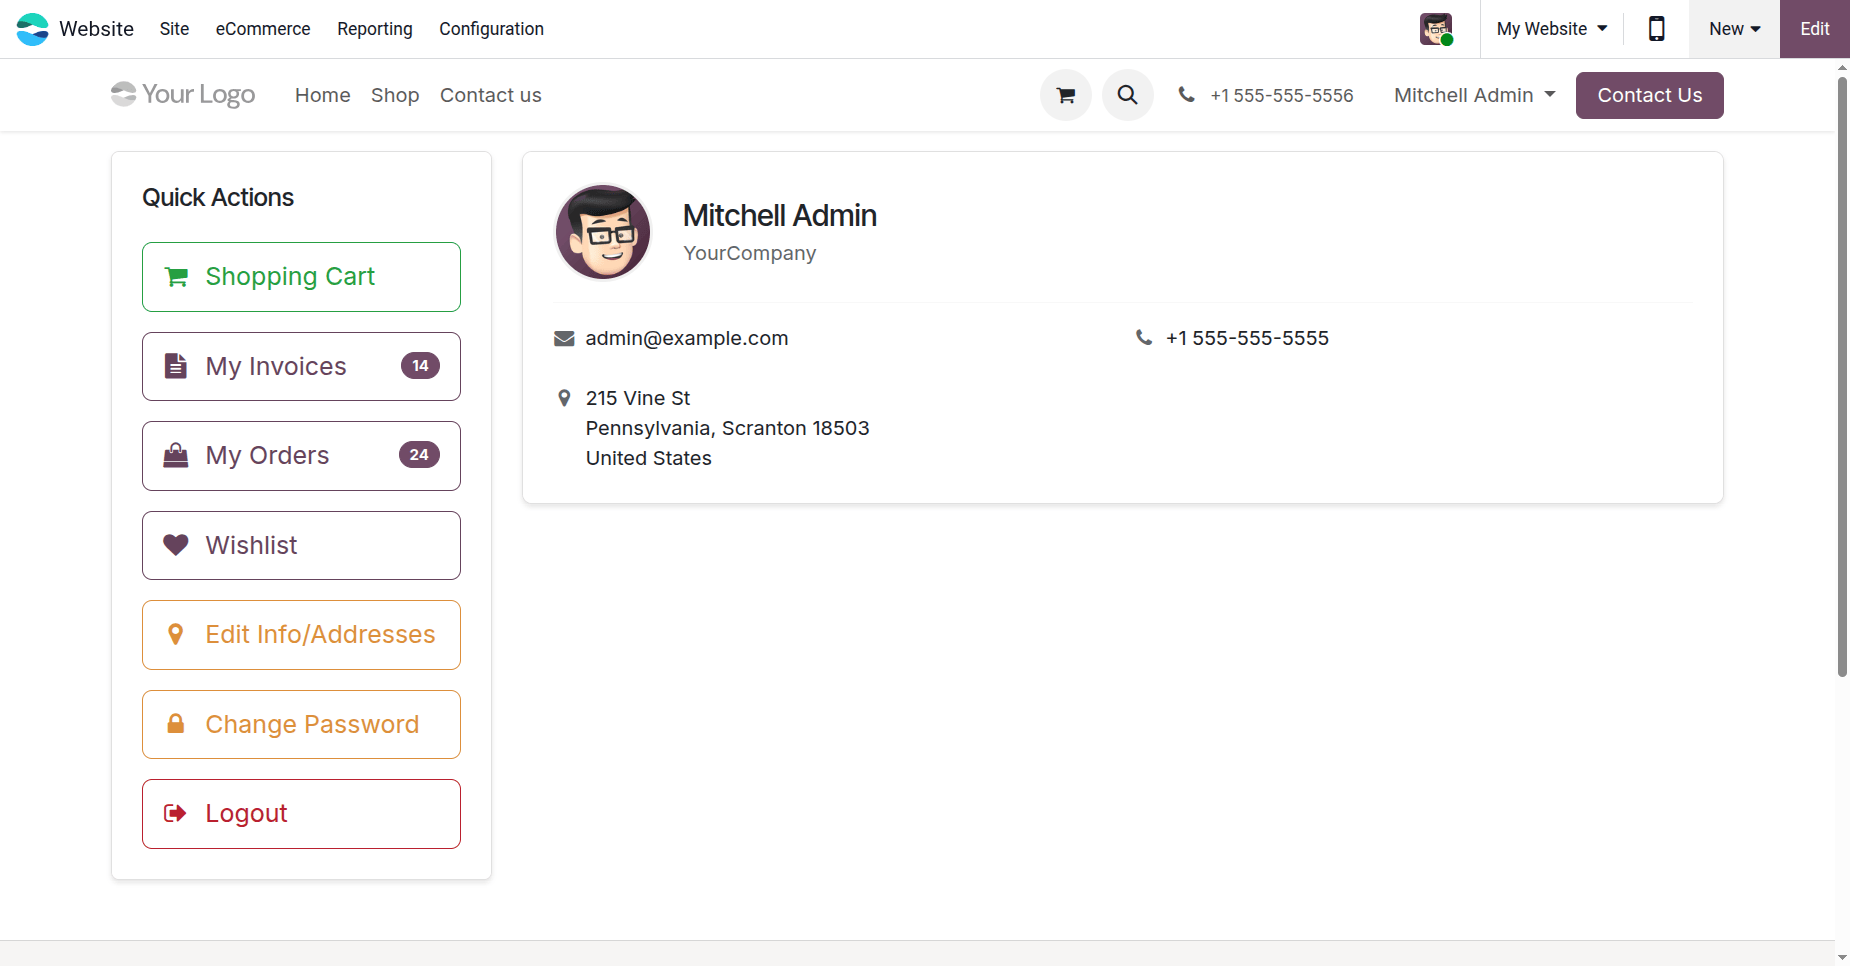
Task: Open My Invoices quick action
Action: [301, 366]
